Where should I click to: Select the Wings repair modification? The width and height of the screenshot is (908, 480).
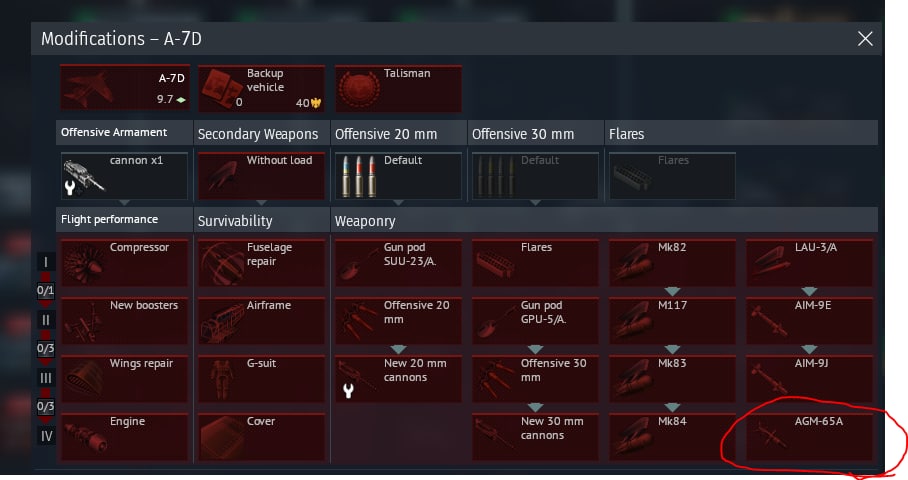pyautogui.click(x=125, y=379)
